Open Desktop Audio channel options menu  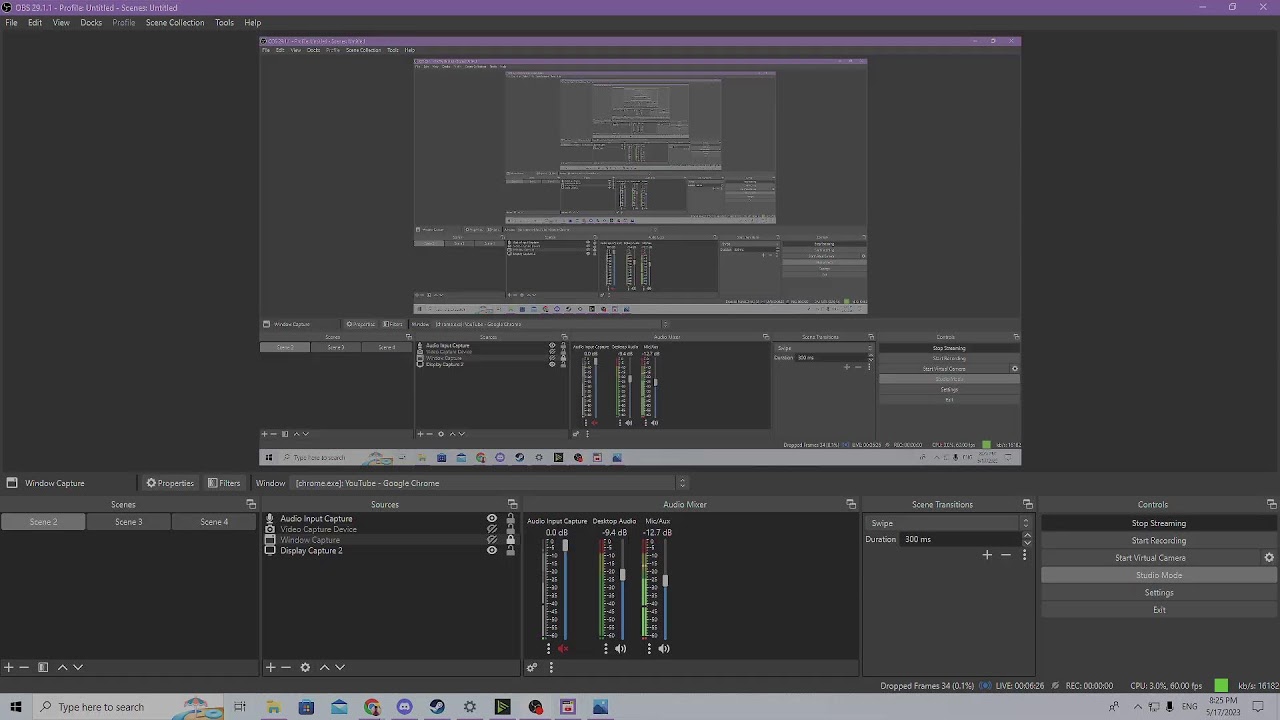605,648
